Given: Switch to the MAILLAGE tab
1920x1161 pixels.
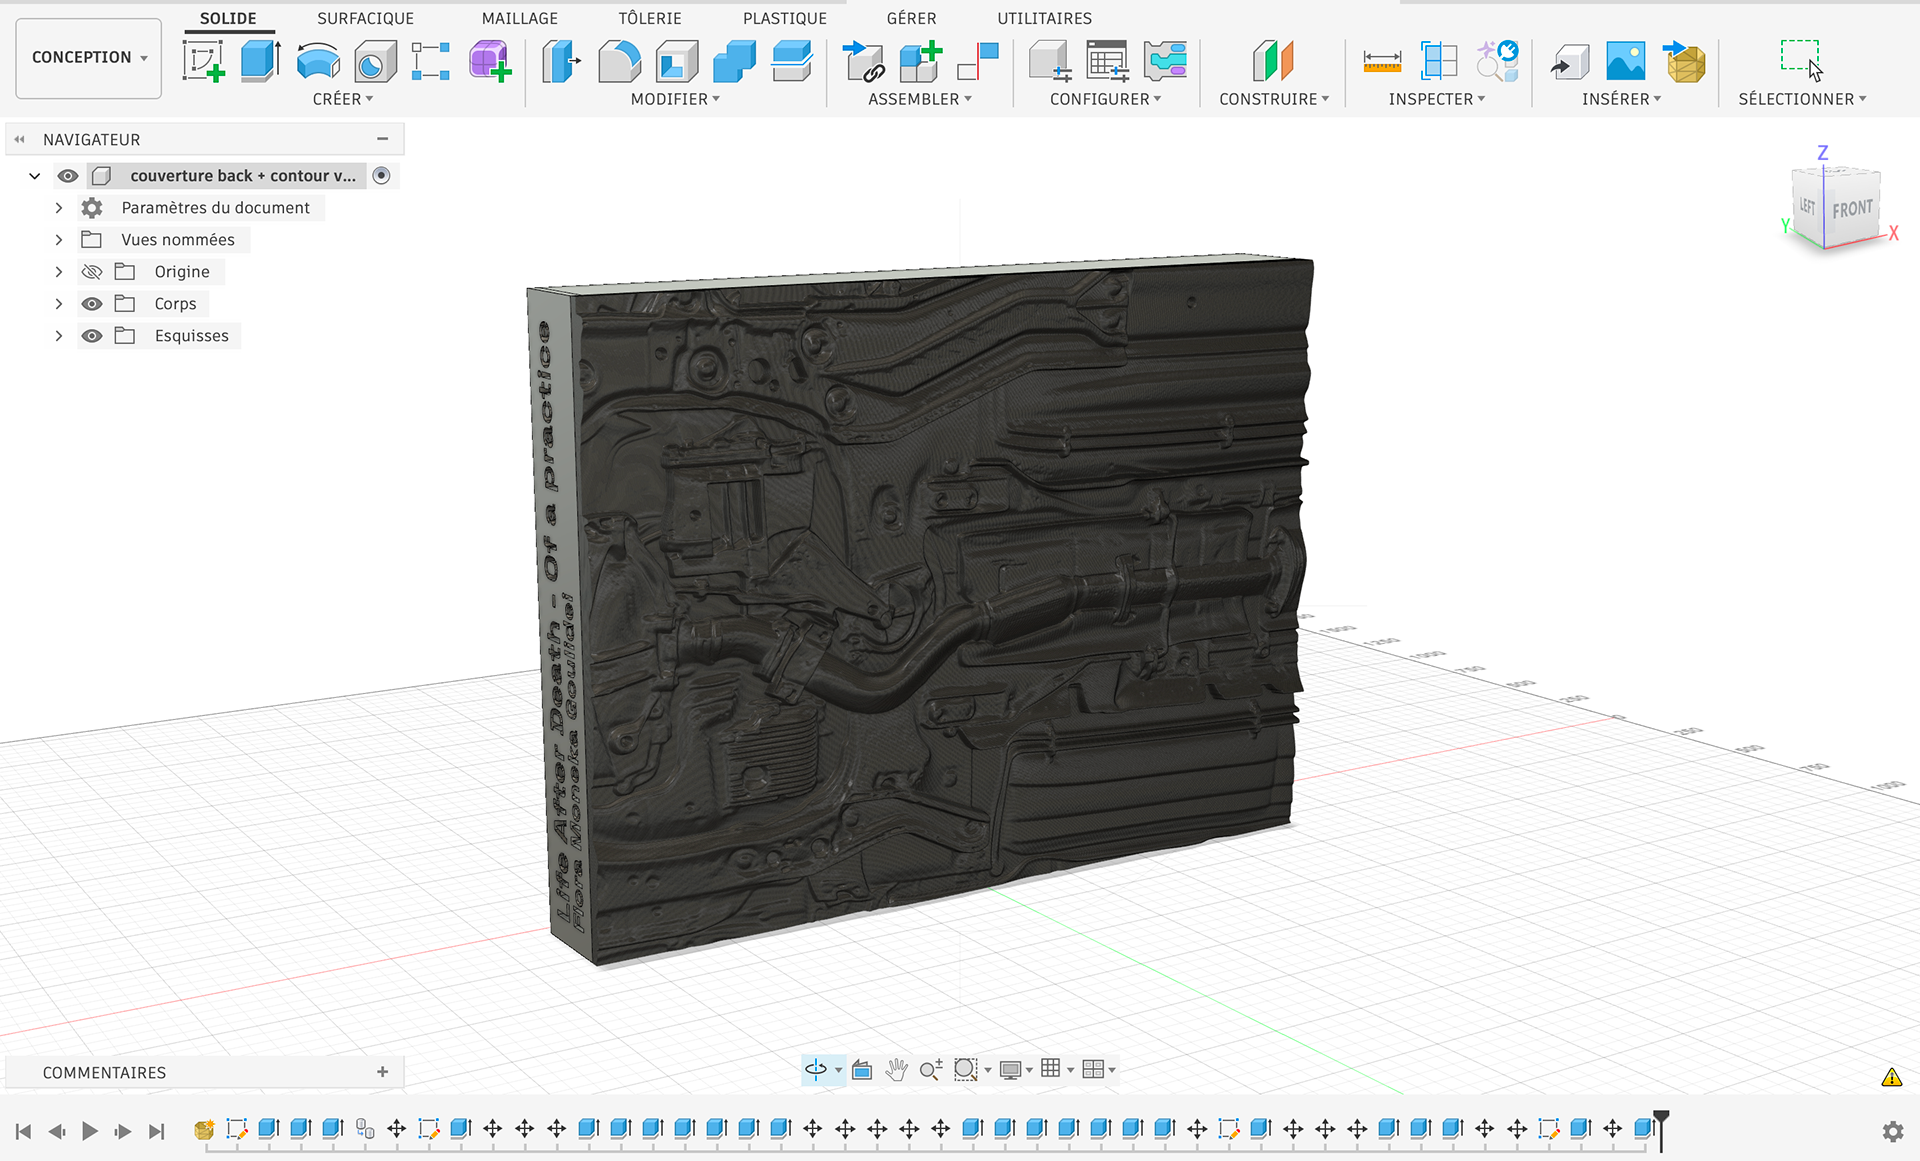Looking at the screenshot, I should [x=520, y=18].
